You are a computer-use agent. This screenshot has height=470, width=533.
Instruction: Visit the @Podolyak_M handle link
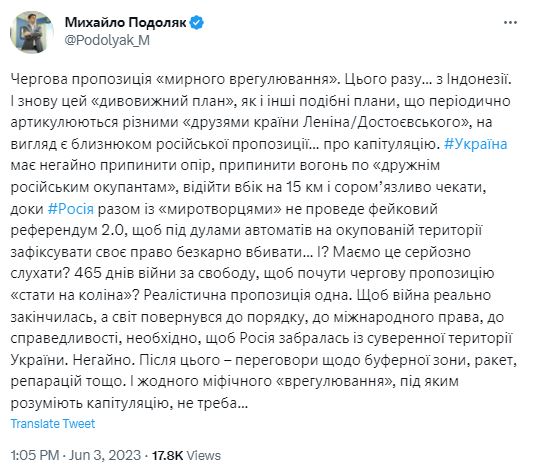[107, 40]
